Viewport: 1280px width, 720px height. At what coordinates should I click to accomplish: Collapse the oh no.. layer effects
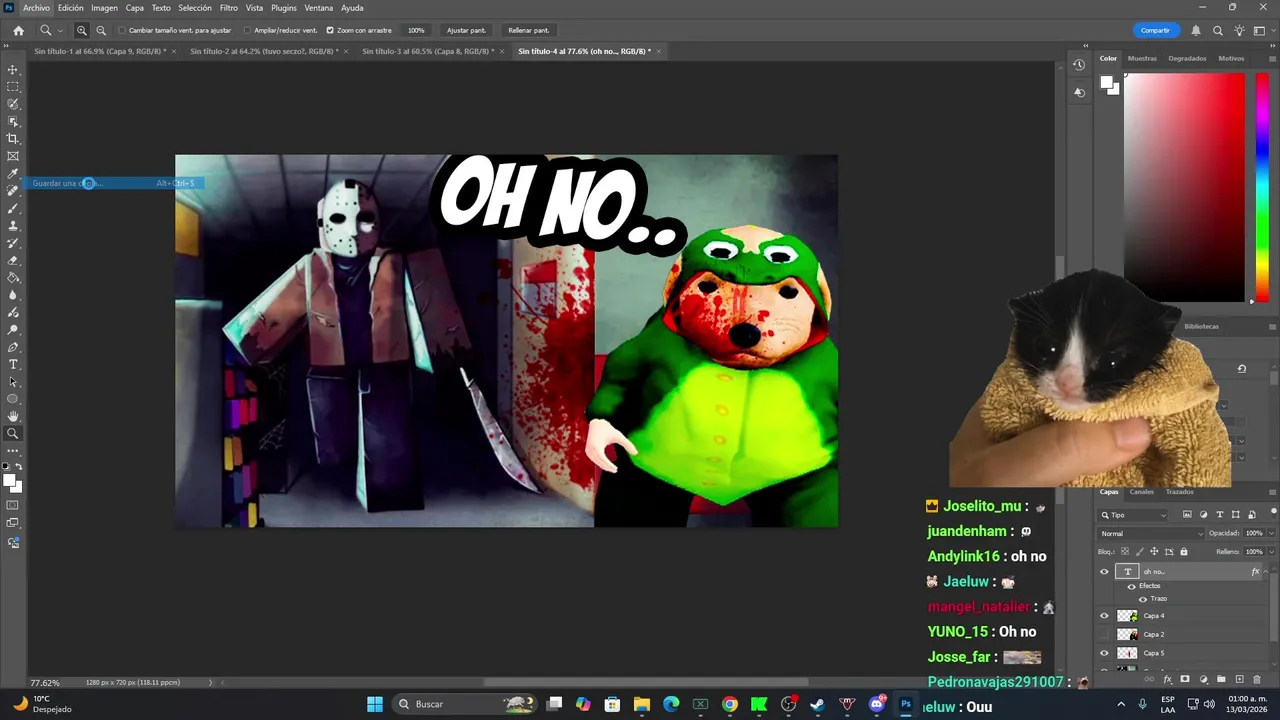coord(1266,572)
